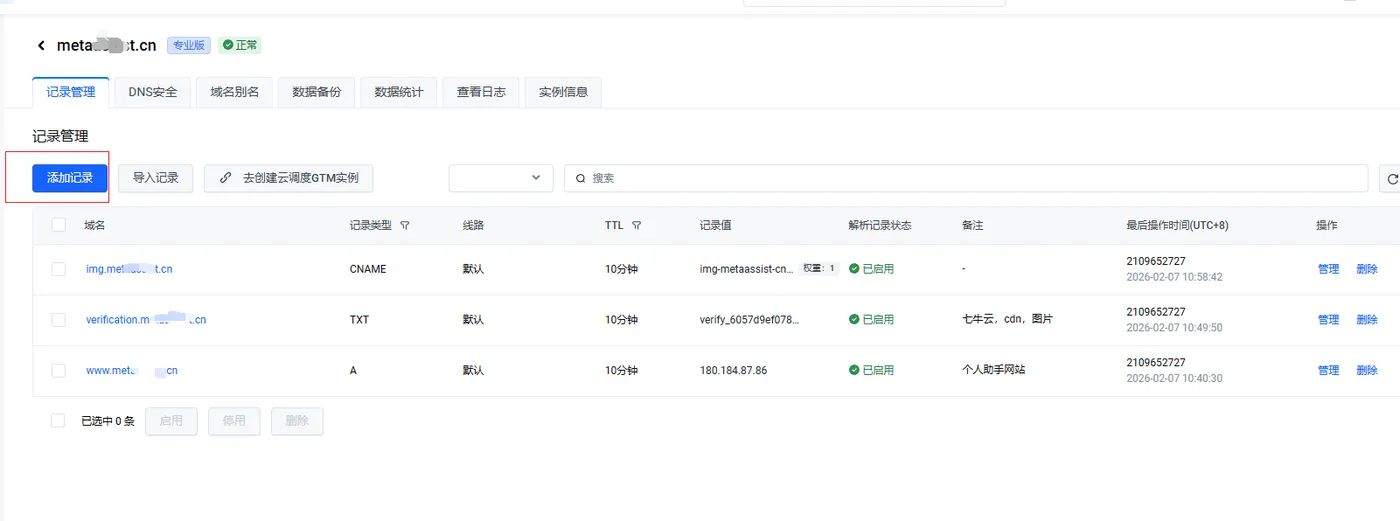Tick the select-all checkbox in table header
The width and height of the screenshot is (1400, 521).
(x=59, y=225)
